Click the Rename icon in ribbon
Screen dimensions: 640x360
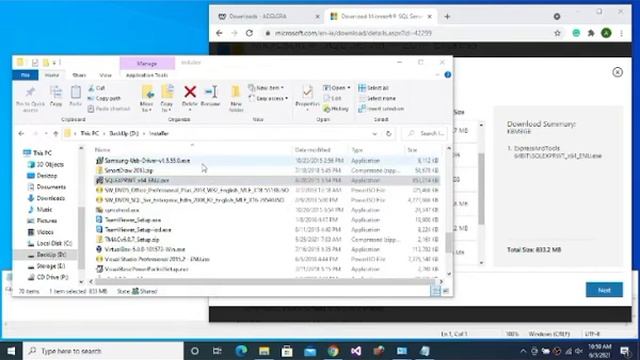tap(211, 92)
